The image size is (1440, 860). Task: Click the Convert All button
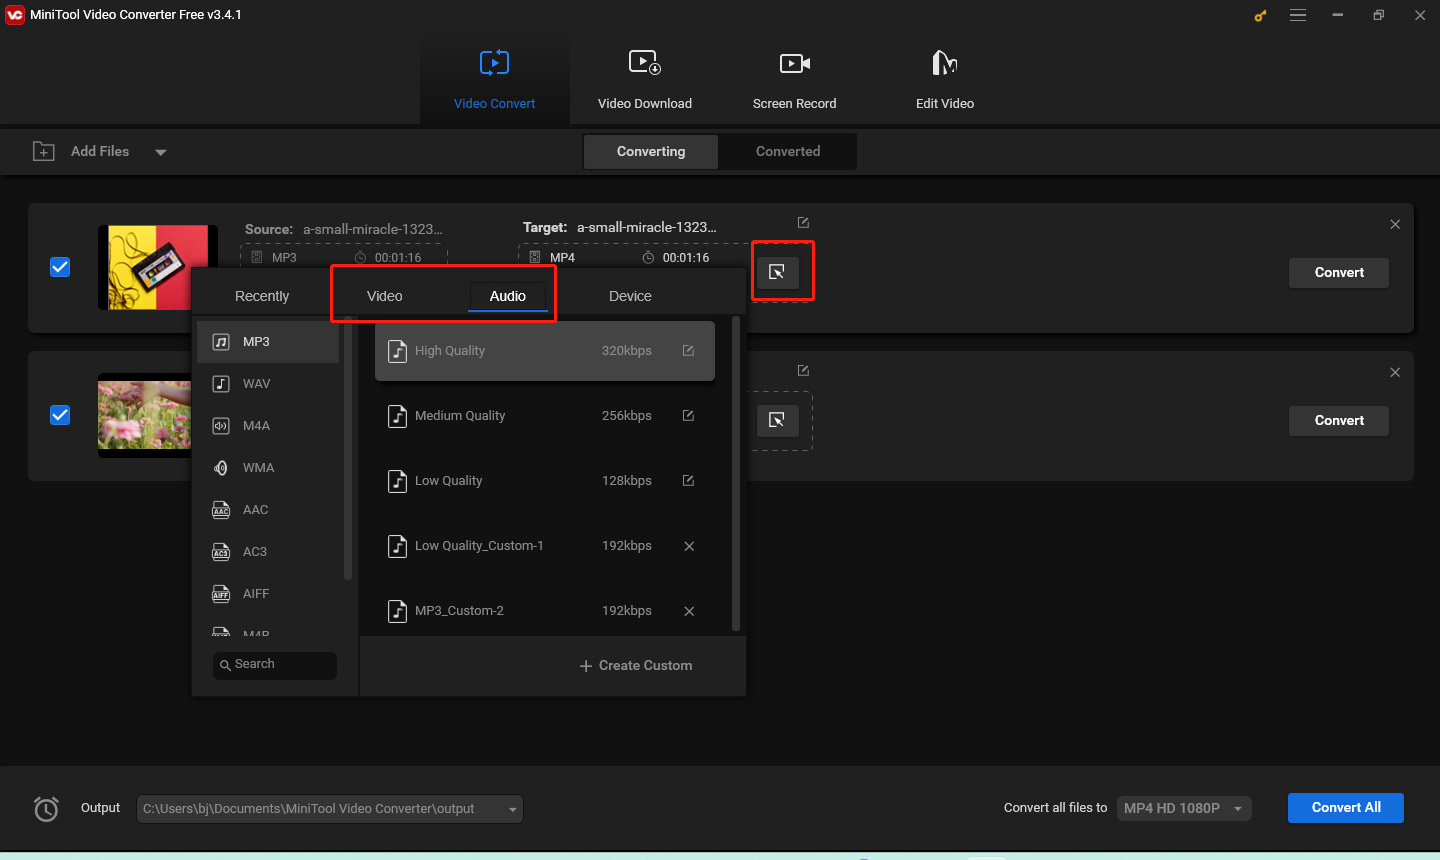tap(1346, 808)
